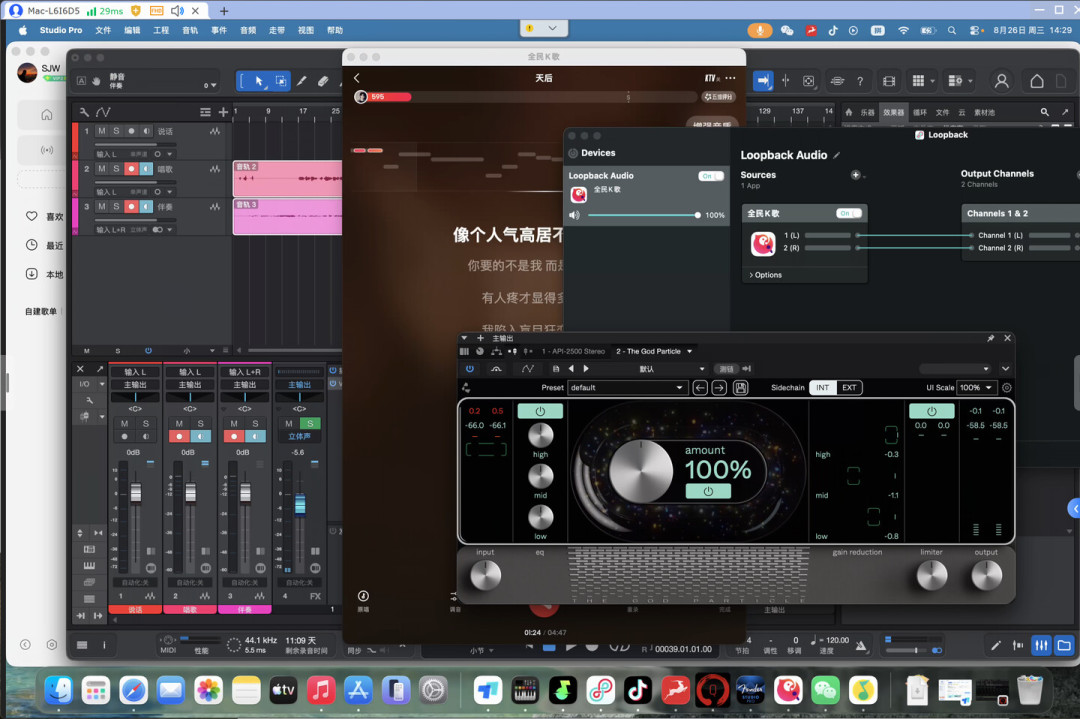
Task: Switch to the 素材池 browser tab
Action: pos(984,112)
